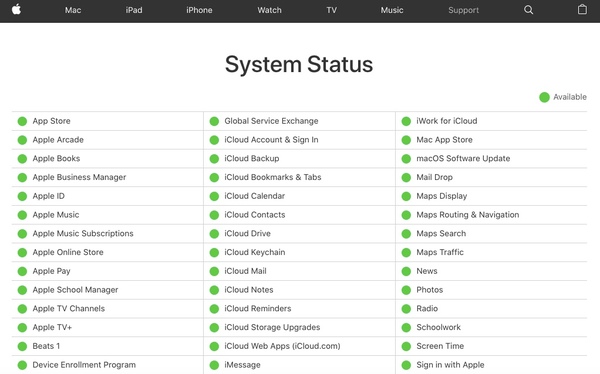
Task: Click the status dot for iWork for iCloud
Action: pos(406,121)
